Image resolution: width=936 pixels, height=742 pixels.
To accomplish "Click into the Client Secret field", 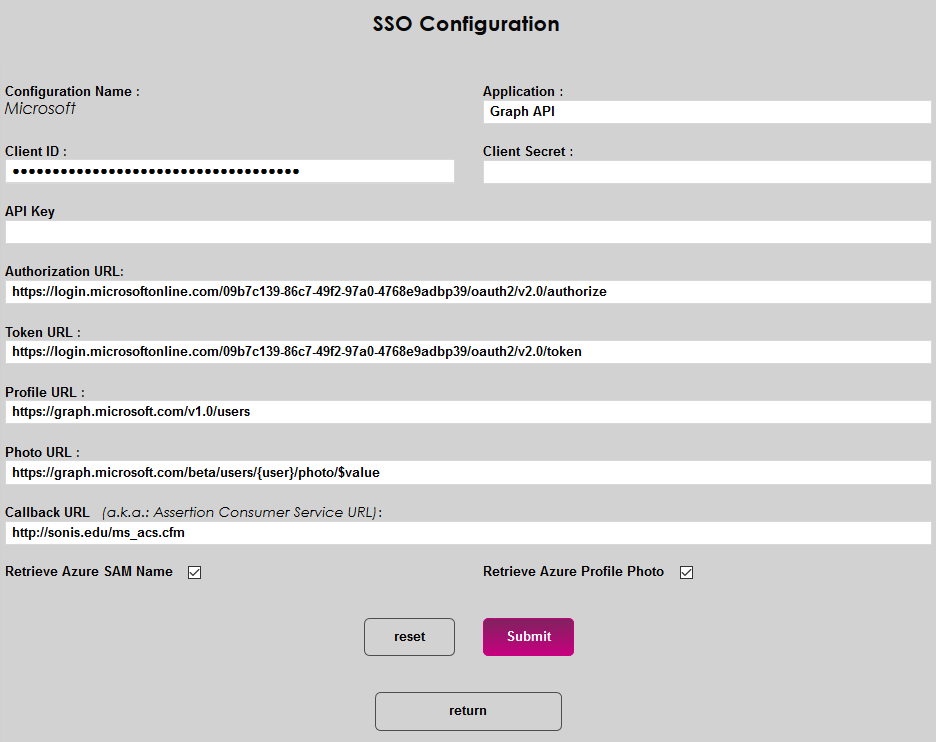I will pyautogui.click(x=706, y=172).
